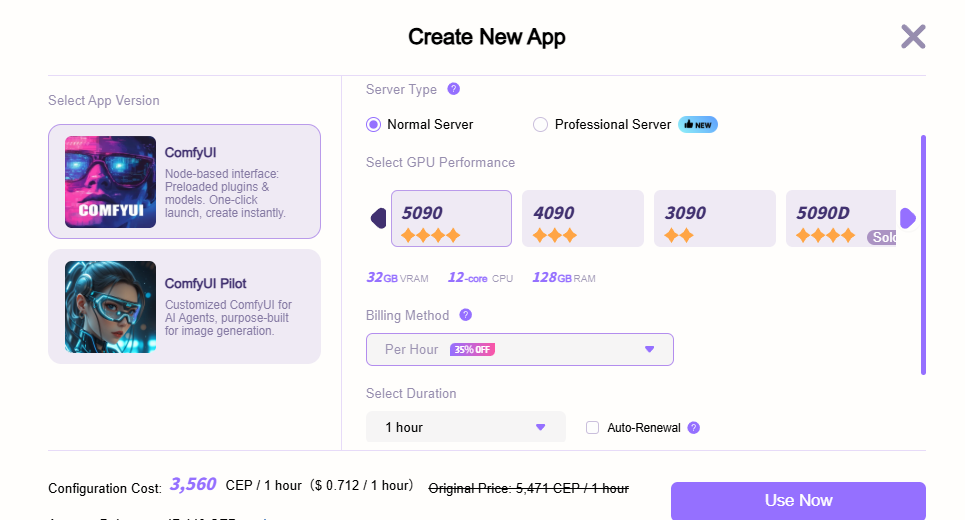Pick the 5090D GPU card

[x=840, y=219]
